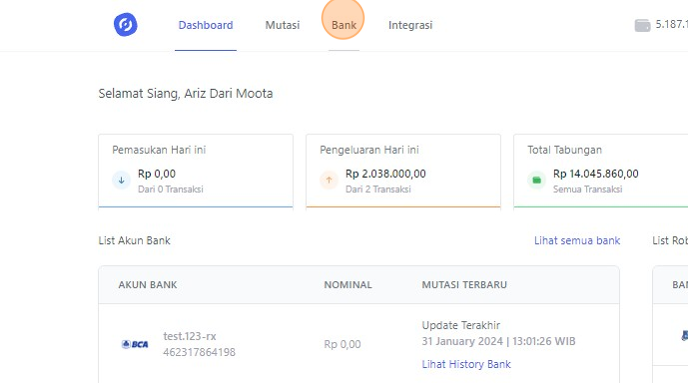
Task: Click the wallet balance icon
Action: pos(642,25)
